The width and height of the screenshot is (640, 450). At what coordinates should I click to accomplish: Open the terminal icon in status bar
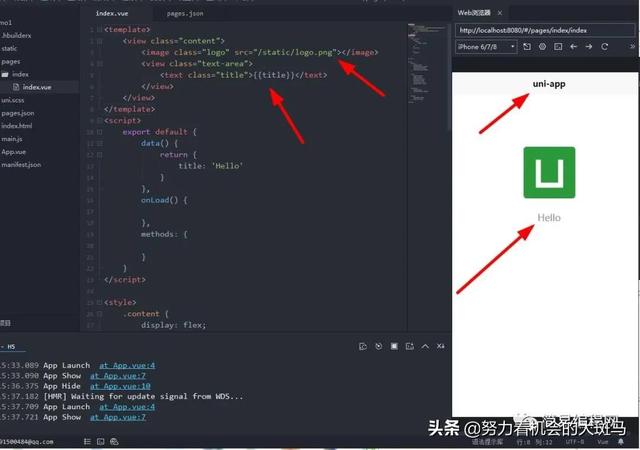(x=100, y=441)
